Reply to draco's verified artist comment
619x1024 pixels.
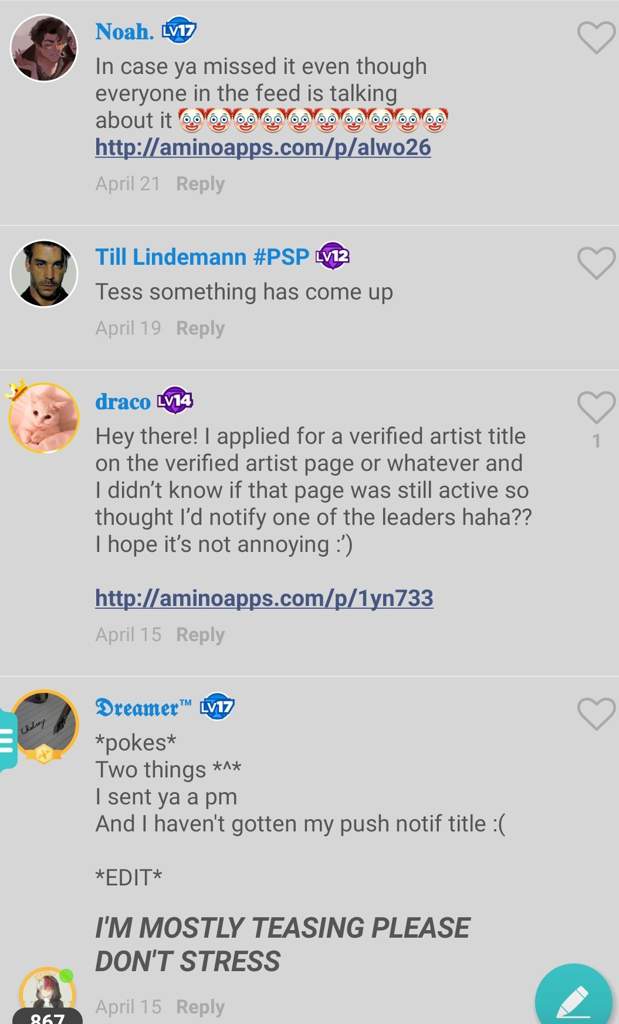200,635
